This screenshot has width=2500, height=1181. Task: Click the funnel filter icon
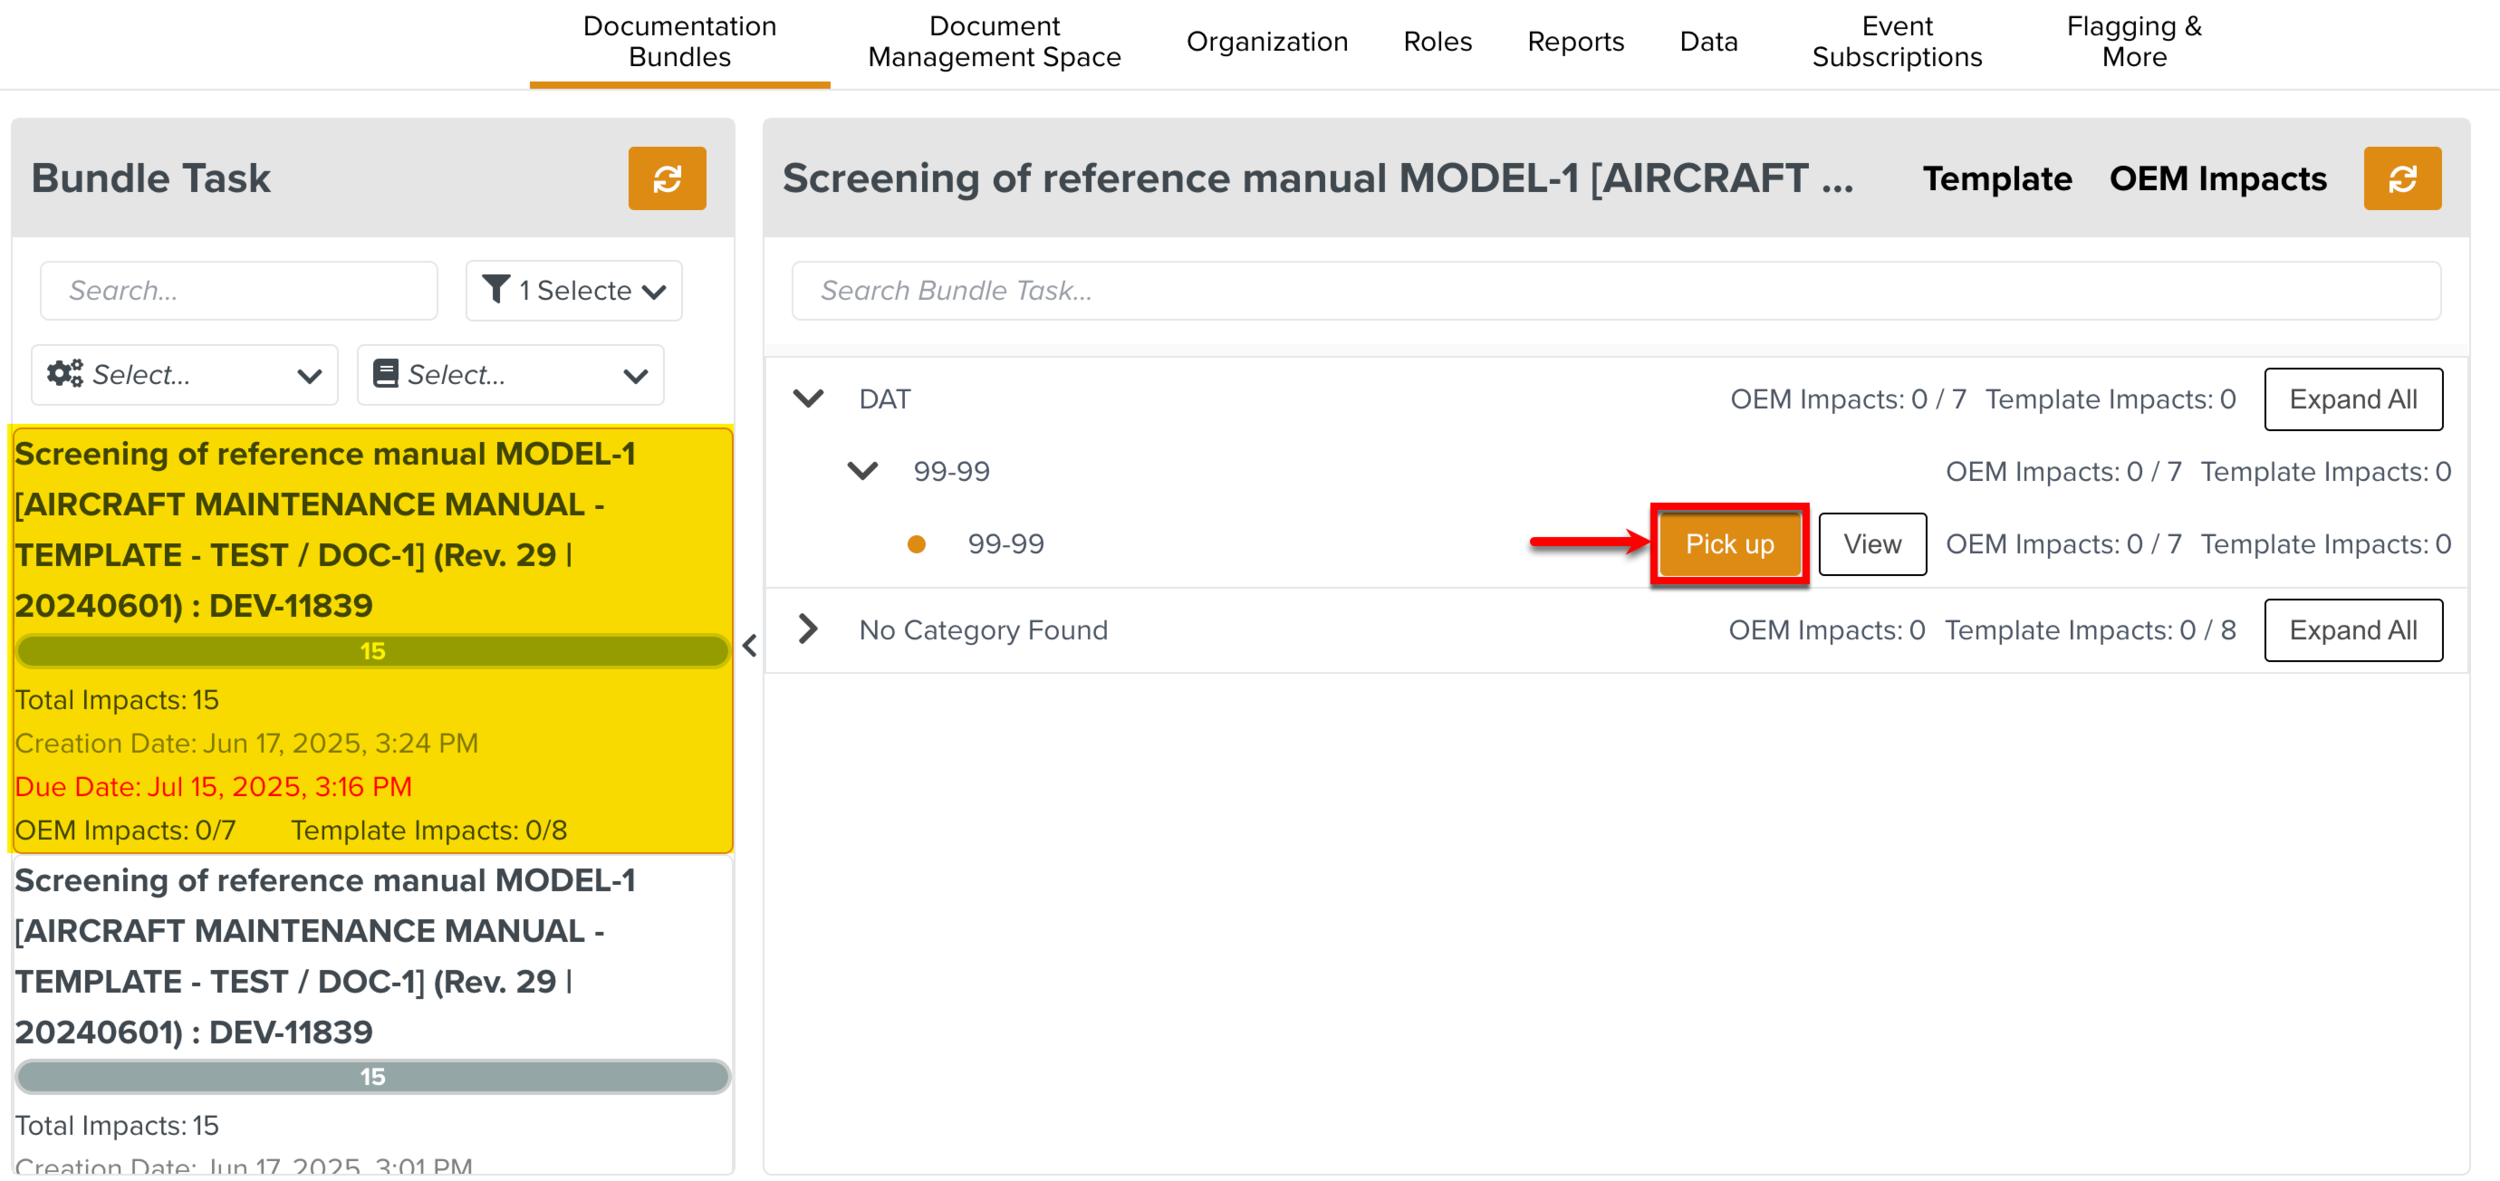(495, 290)
